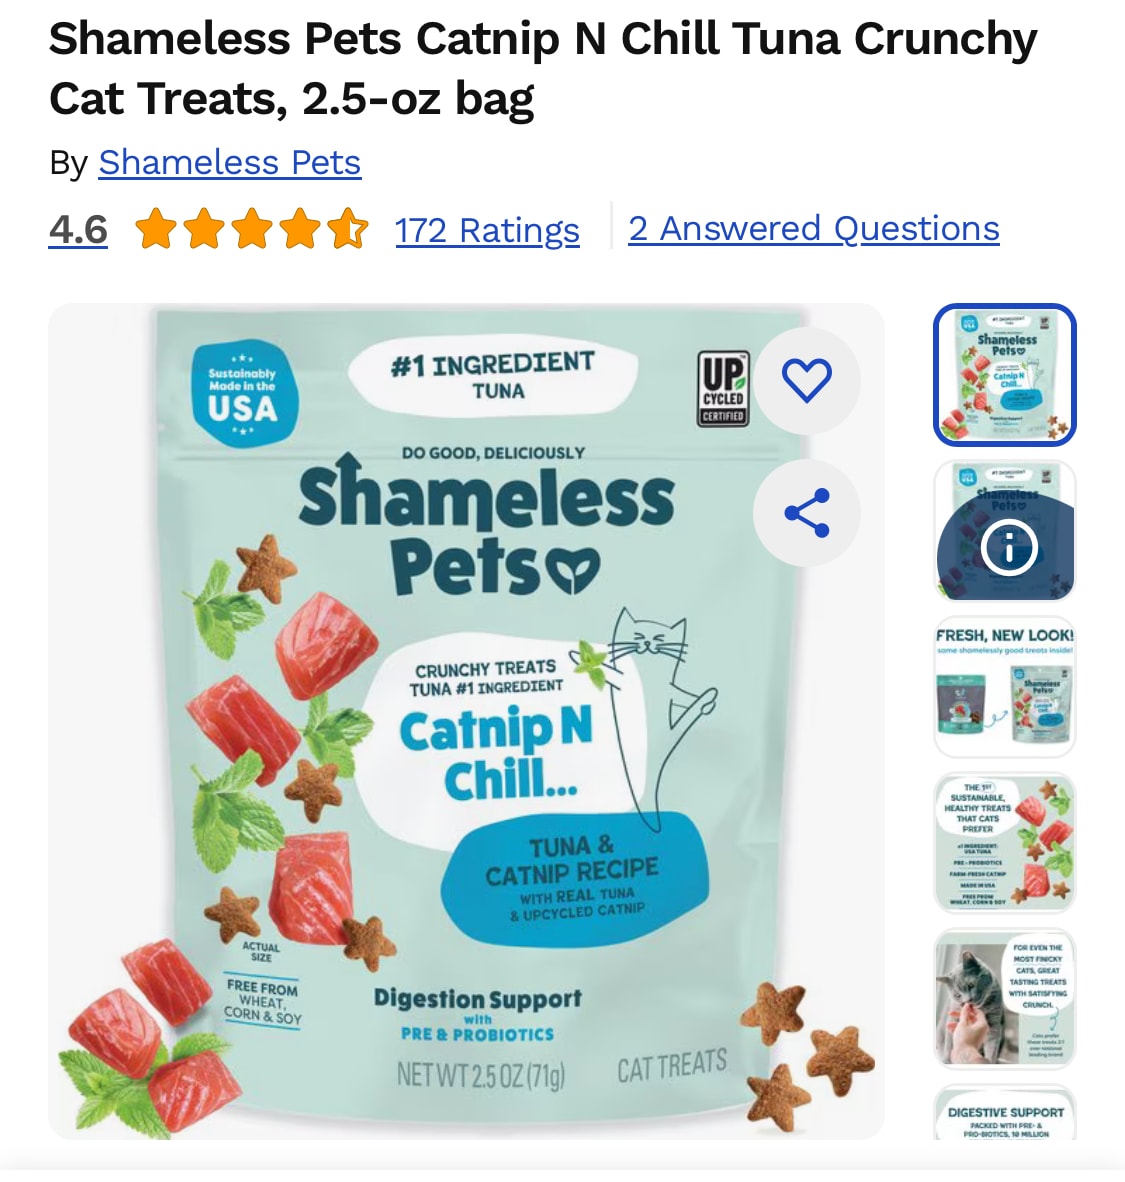Select the first product bag thumbnail

click(1005, 375)
